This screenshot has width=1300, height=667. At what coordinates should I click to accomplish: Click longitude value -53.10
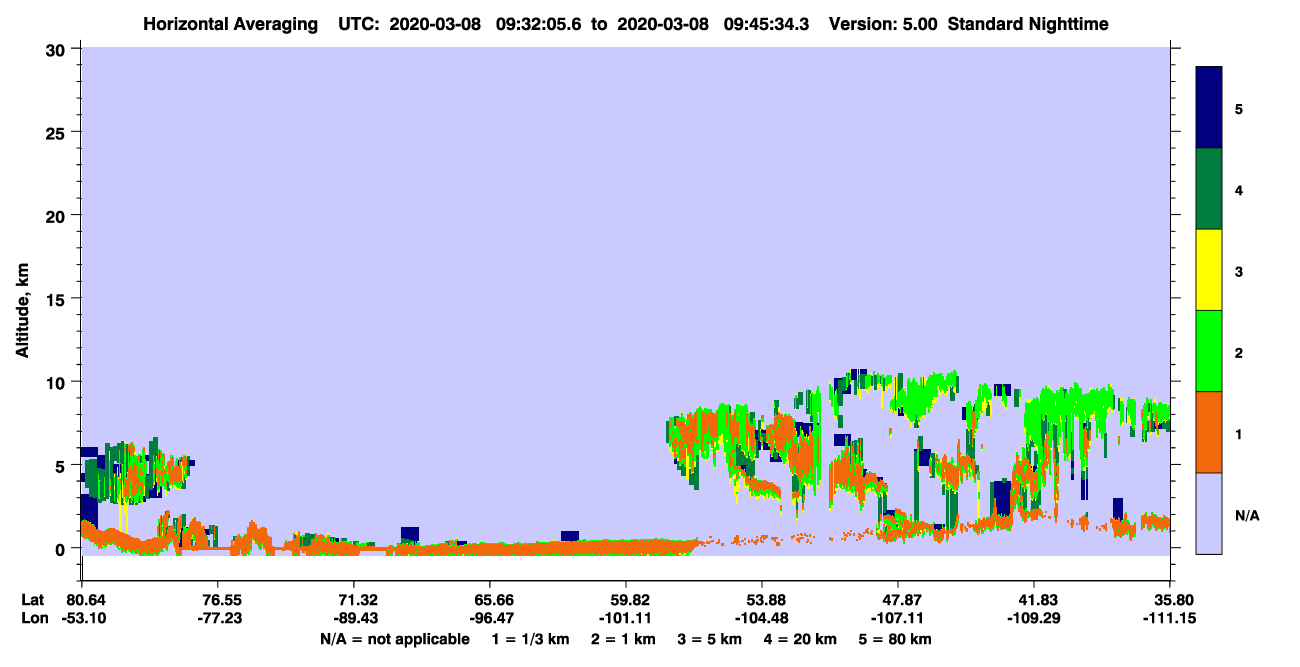pos(82,618)
